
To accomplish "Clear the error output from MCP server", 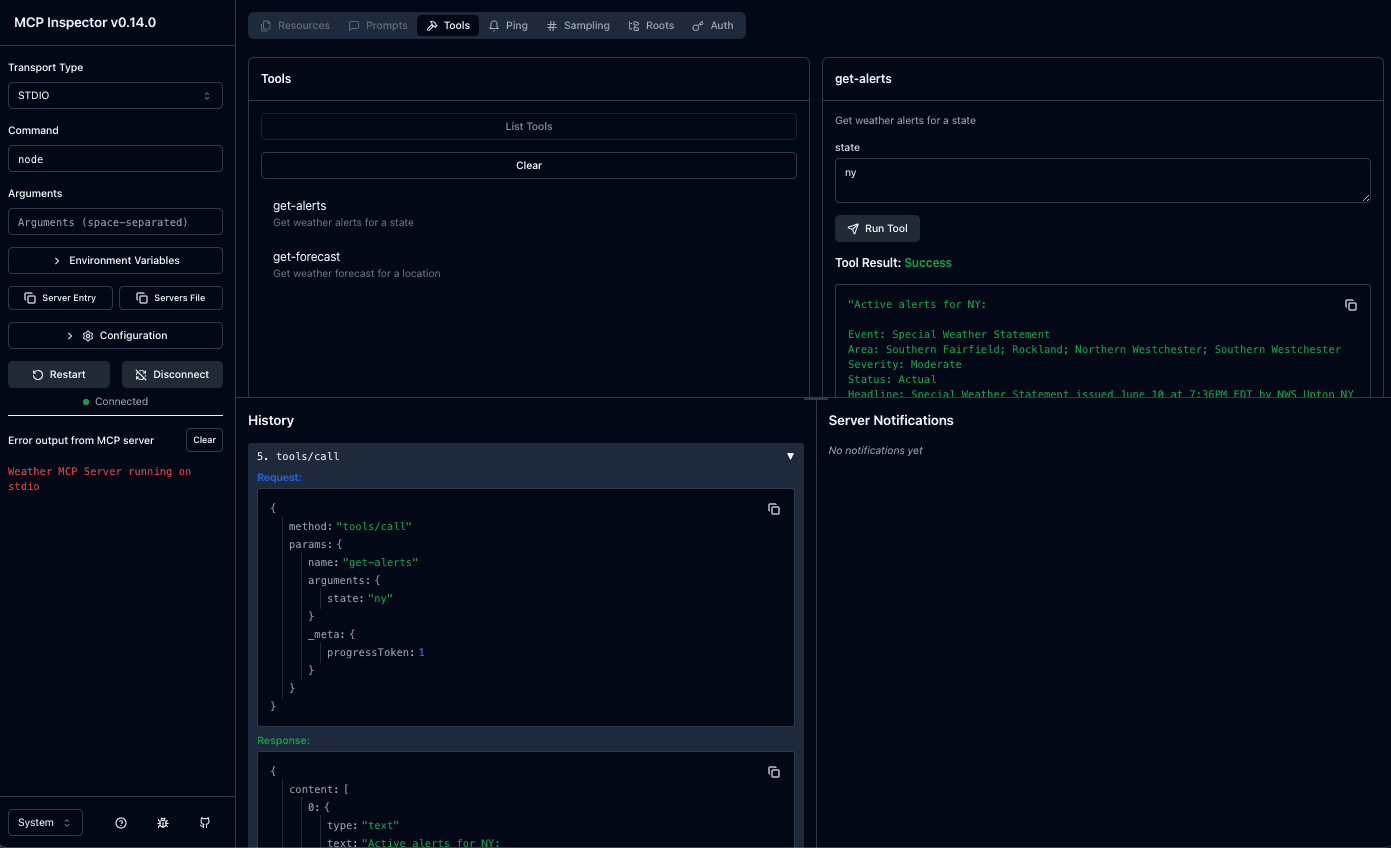I will coord(204,440).
